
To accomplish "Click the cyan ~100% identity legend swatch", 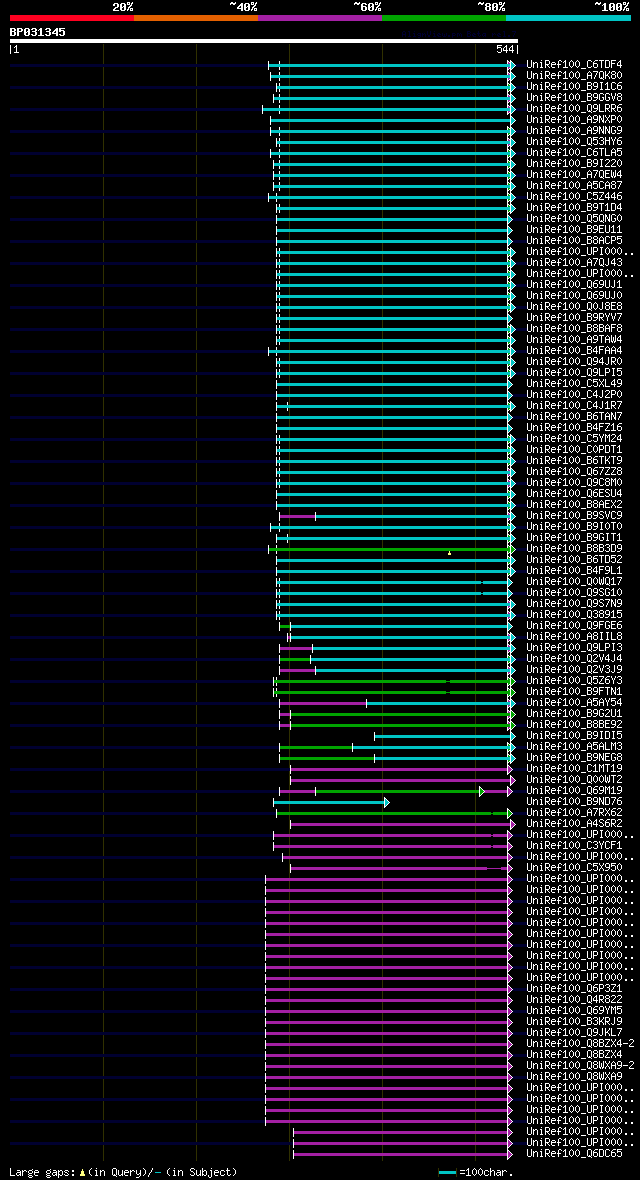I will tap(568, 17).
